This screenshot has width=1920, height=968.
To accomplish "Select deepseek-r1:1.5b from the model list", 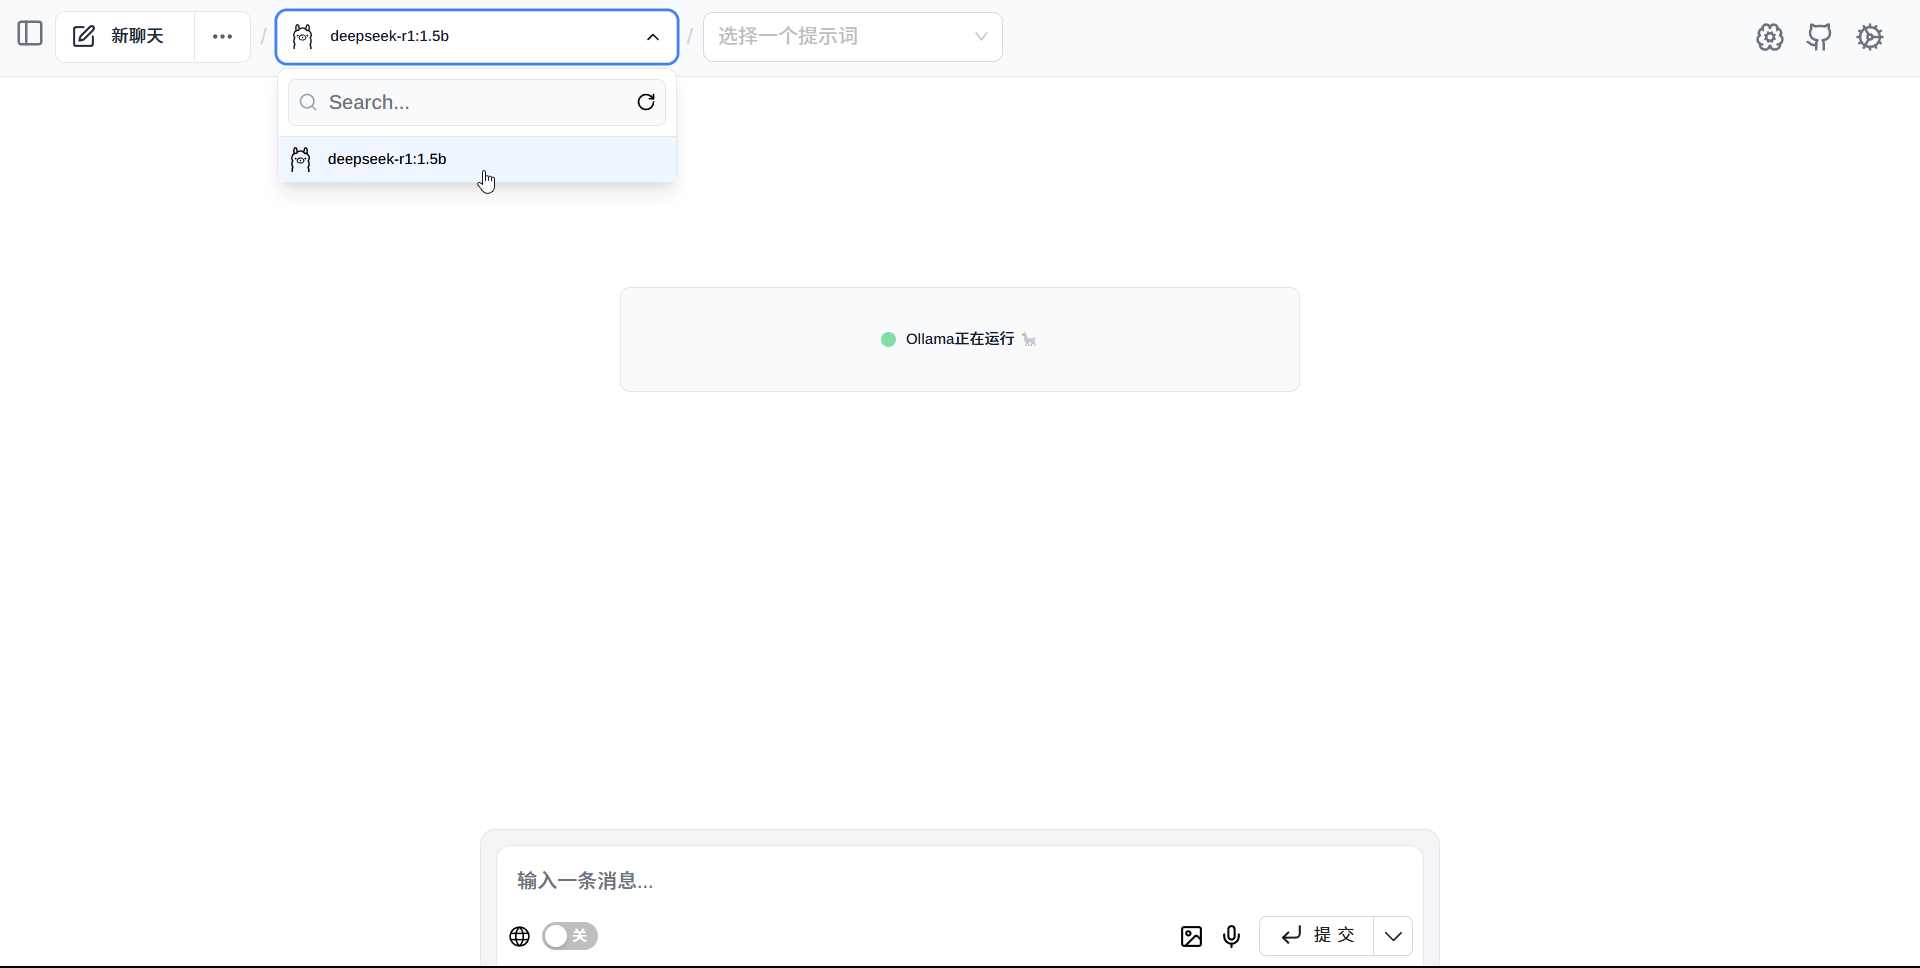I will point(477,159).
